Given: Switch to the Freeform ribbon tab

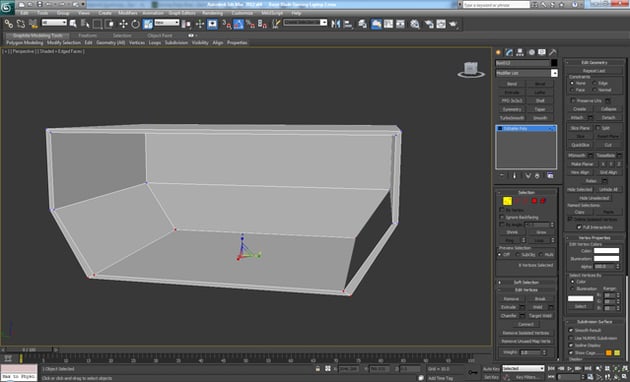Looking at the screenshot, I should coord(88,35).
